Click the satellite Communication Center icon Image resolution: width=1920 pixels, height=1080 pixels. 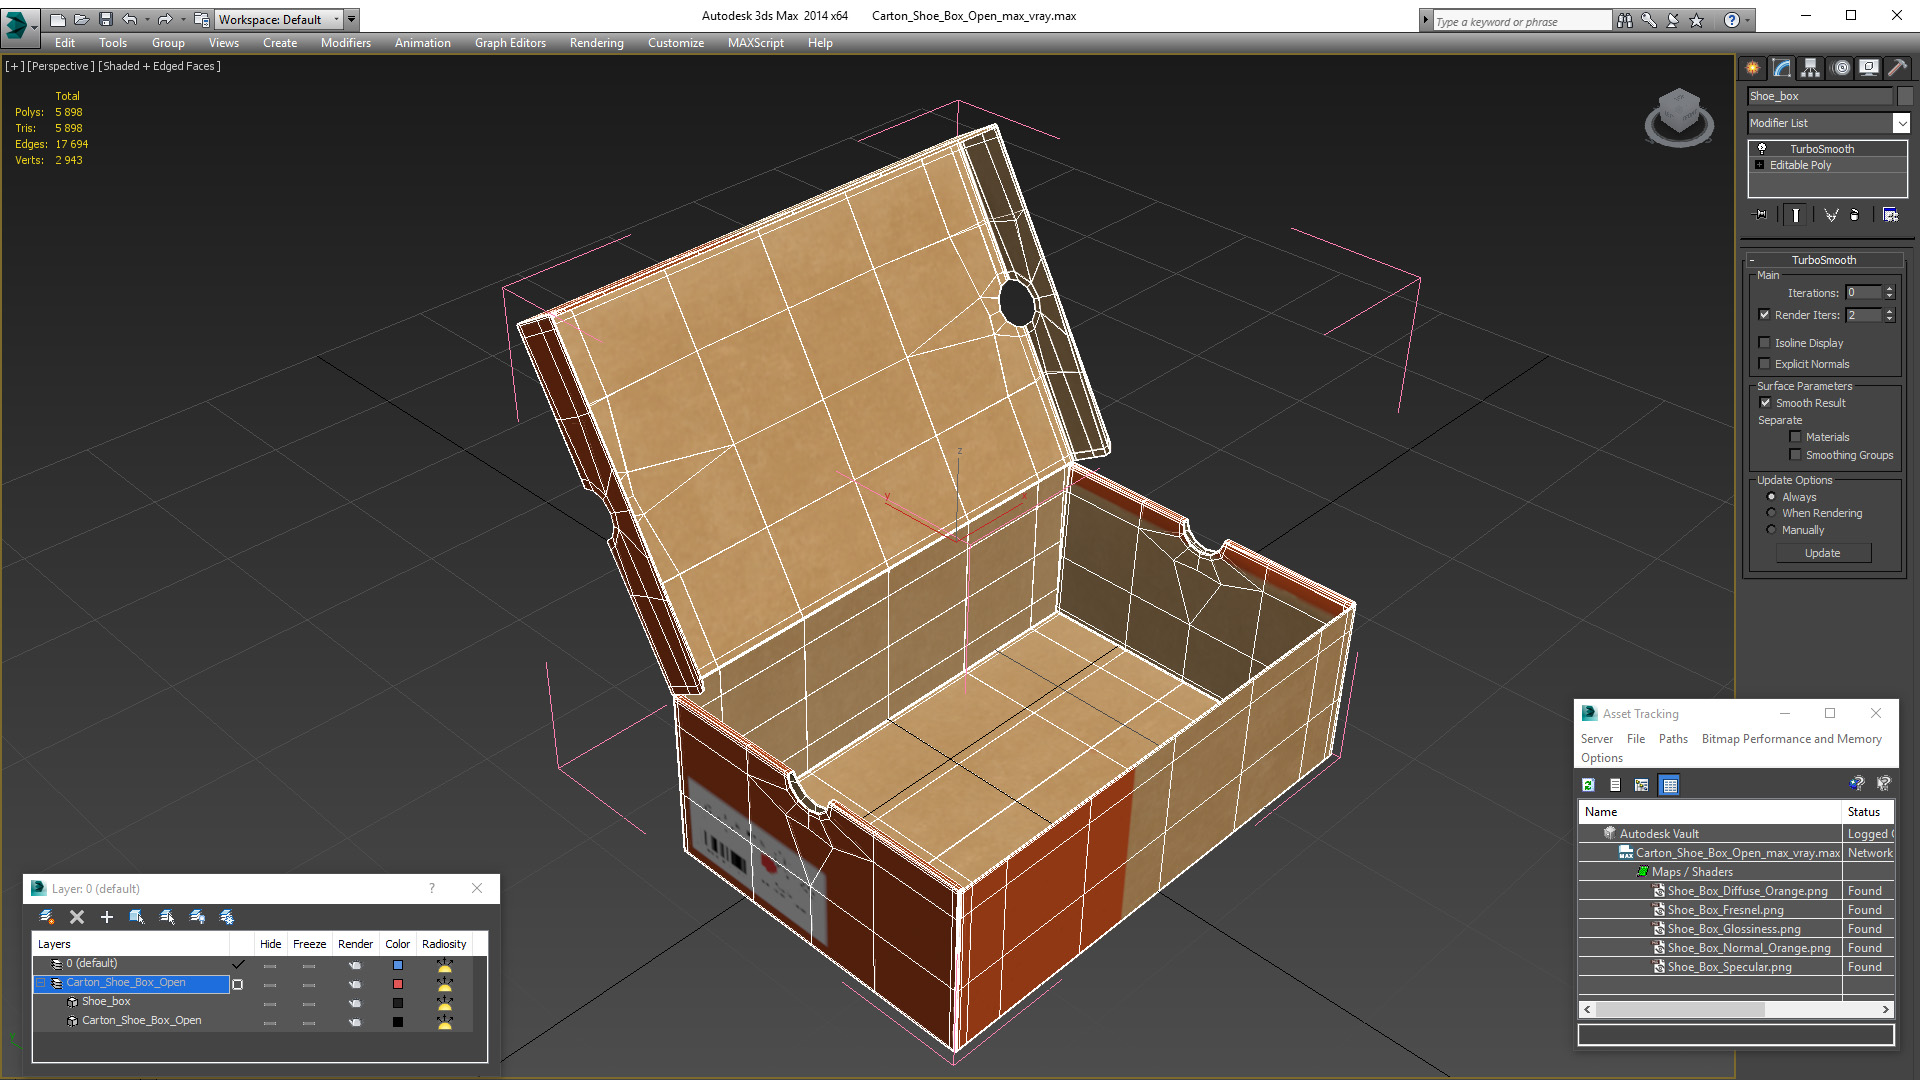(1673, 20)
